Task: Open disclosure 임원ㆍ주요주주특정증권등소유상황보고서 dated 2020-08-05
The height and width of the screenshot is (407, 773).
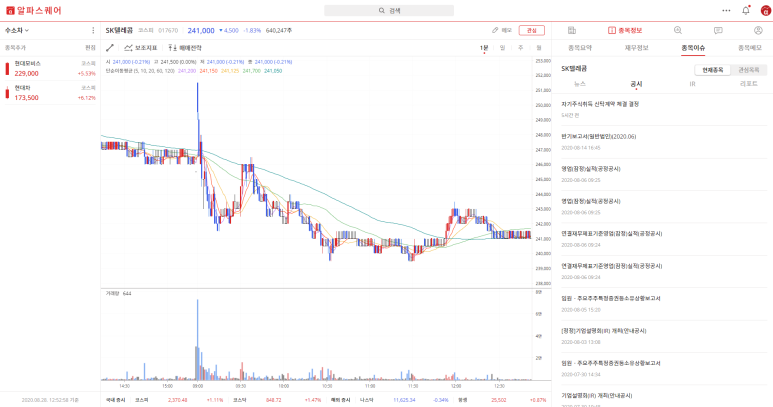Action: tap(610, 298)
